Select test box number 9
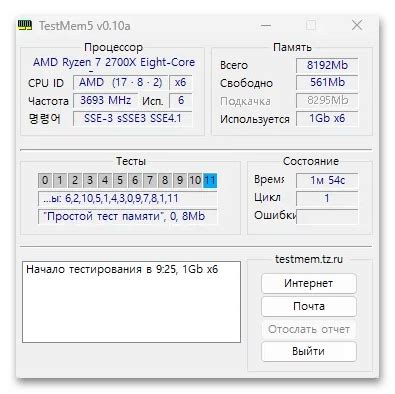Screen dimensions: 395x394 coord(180,180)
